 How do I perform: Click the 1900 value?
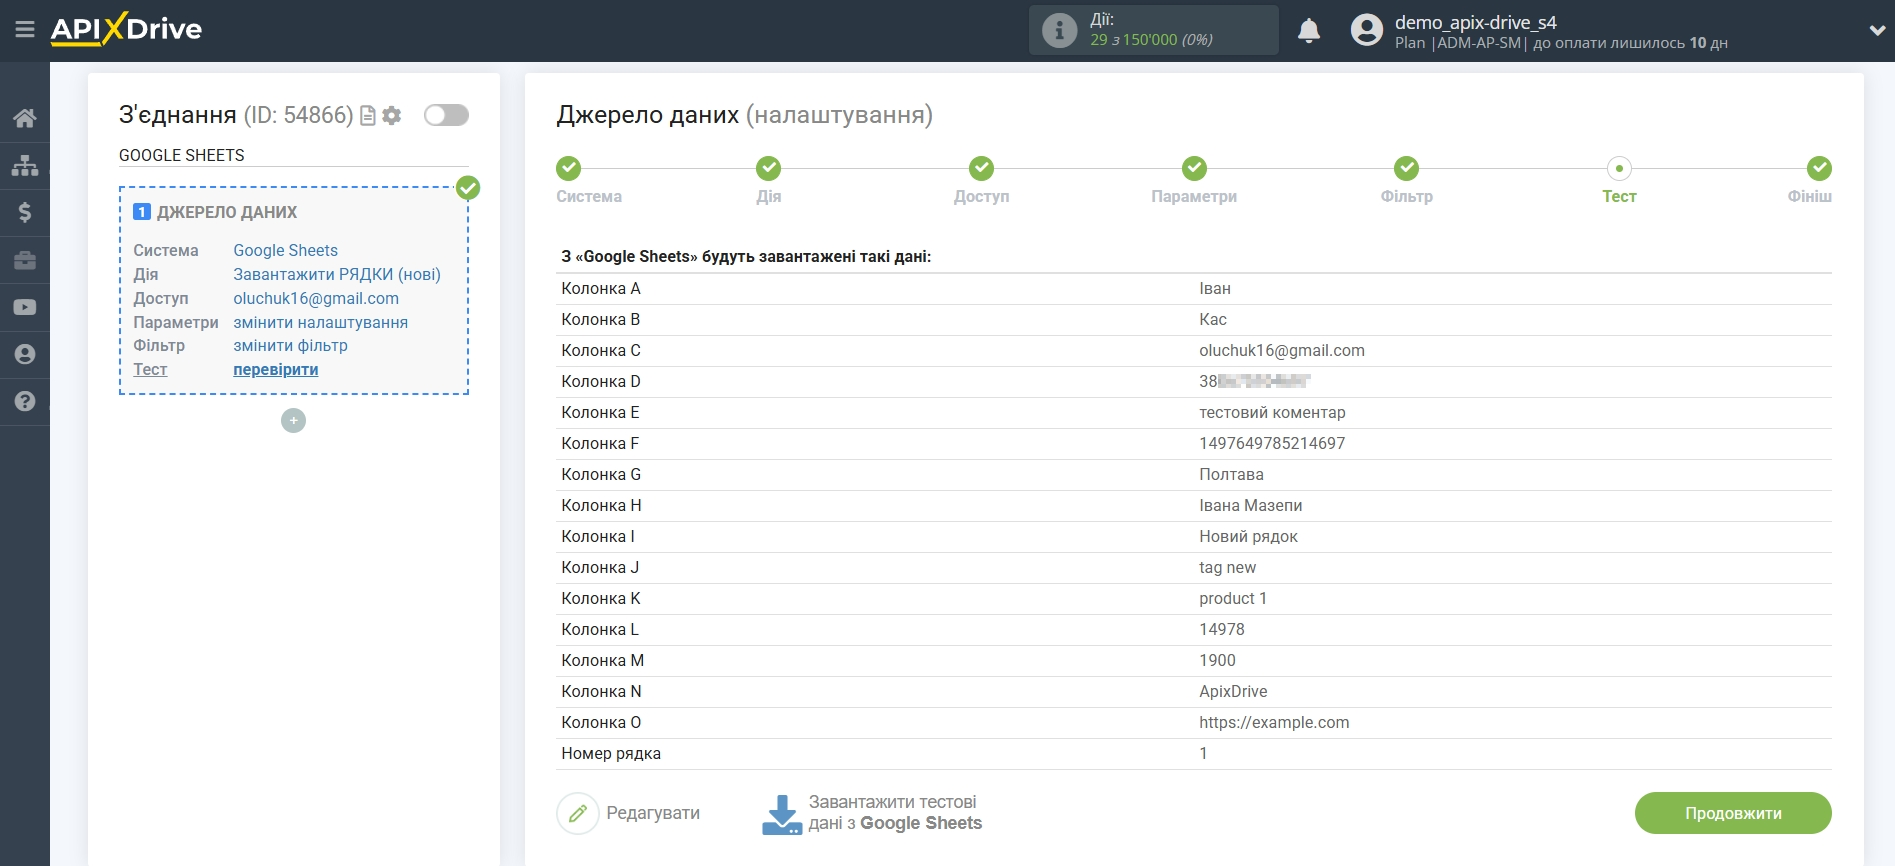click(1217, 660)
